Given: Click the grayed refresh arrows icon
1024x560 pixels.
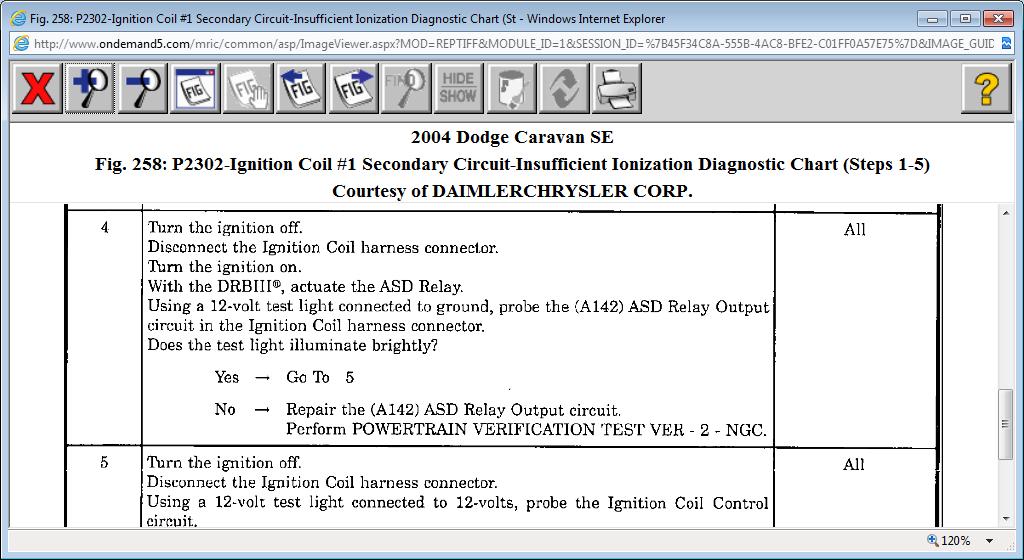Looking at the screenshot, I should click(x=564, y=88).
